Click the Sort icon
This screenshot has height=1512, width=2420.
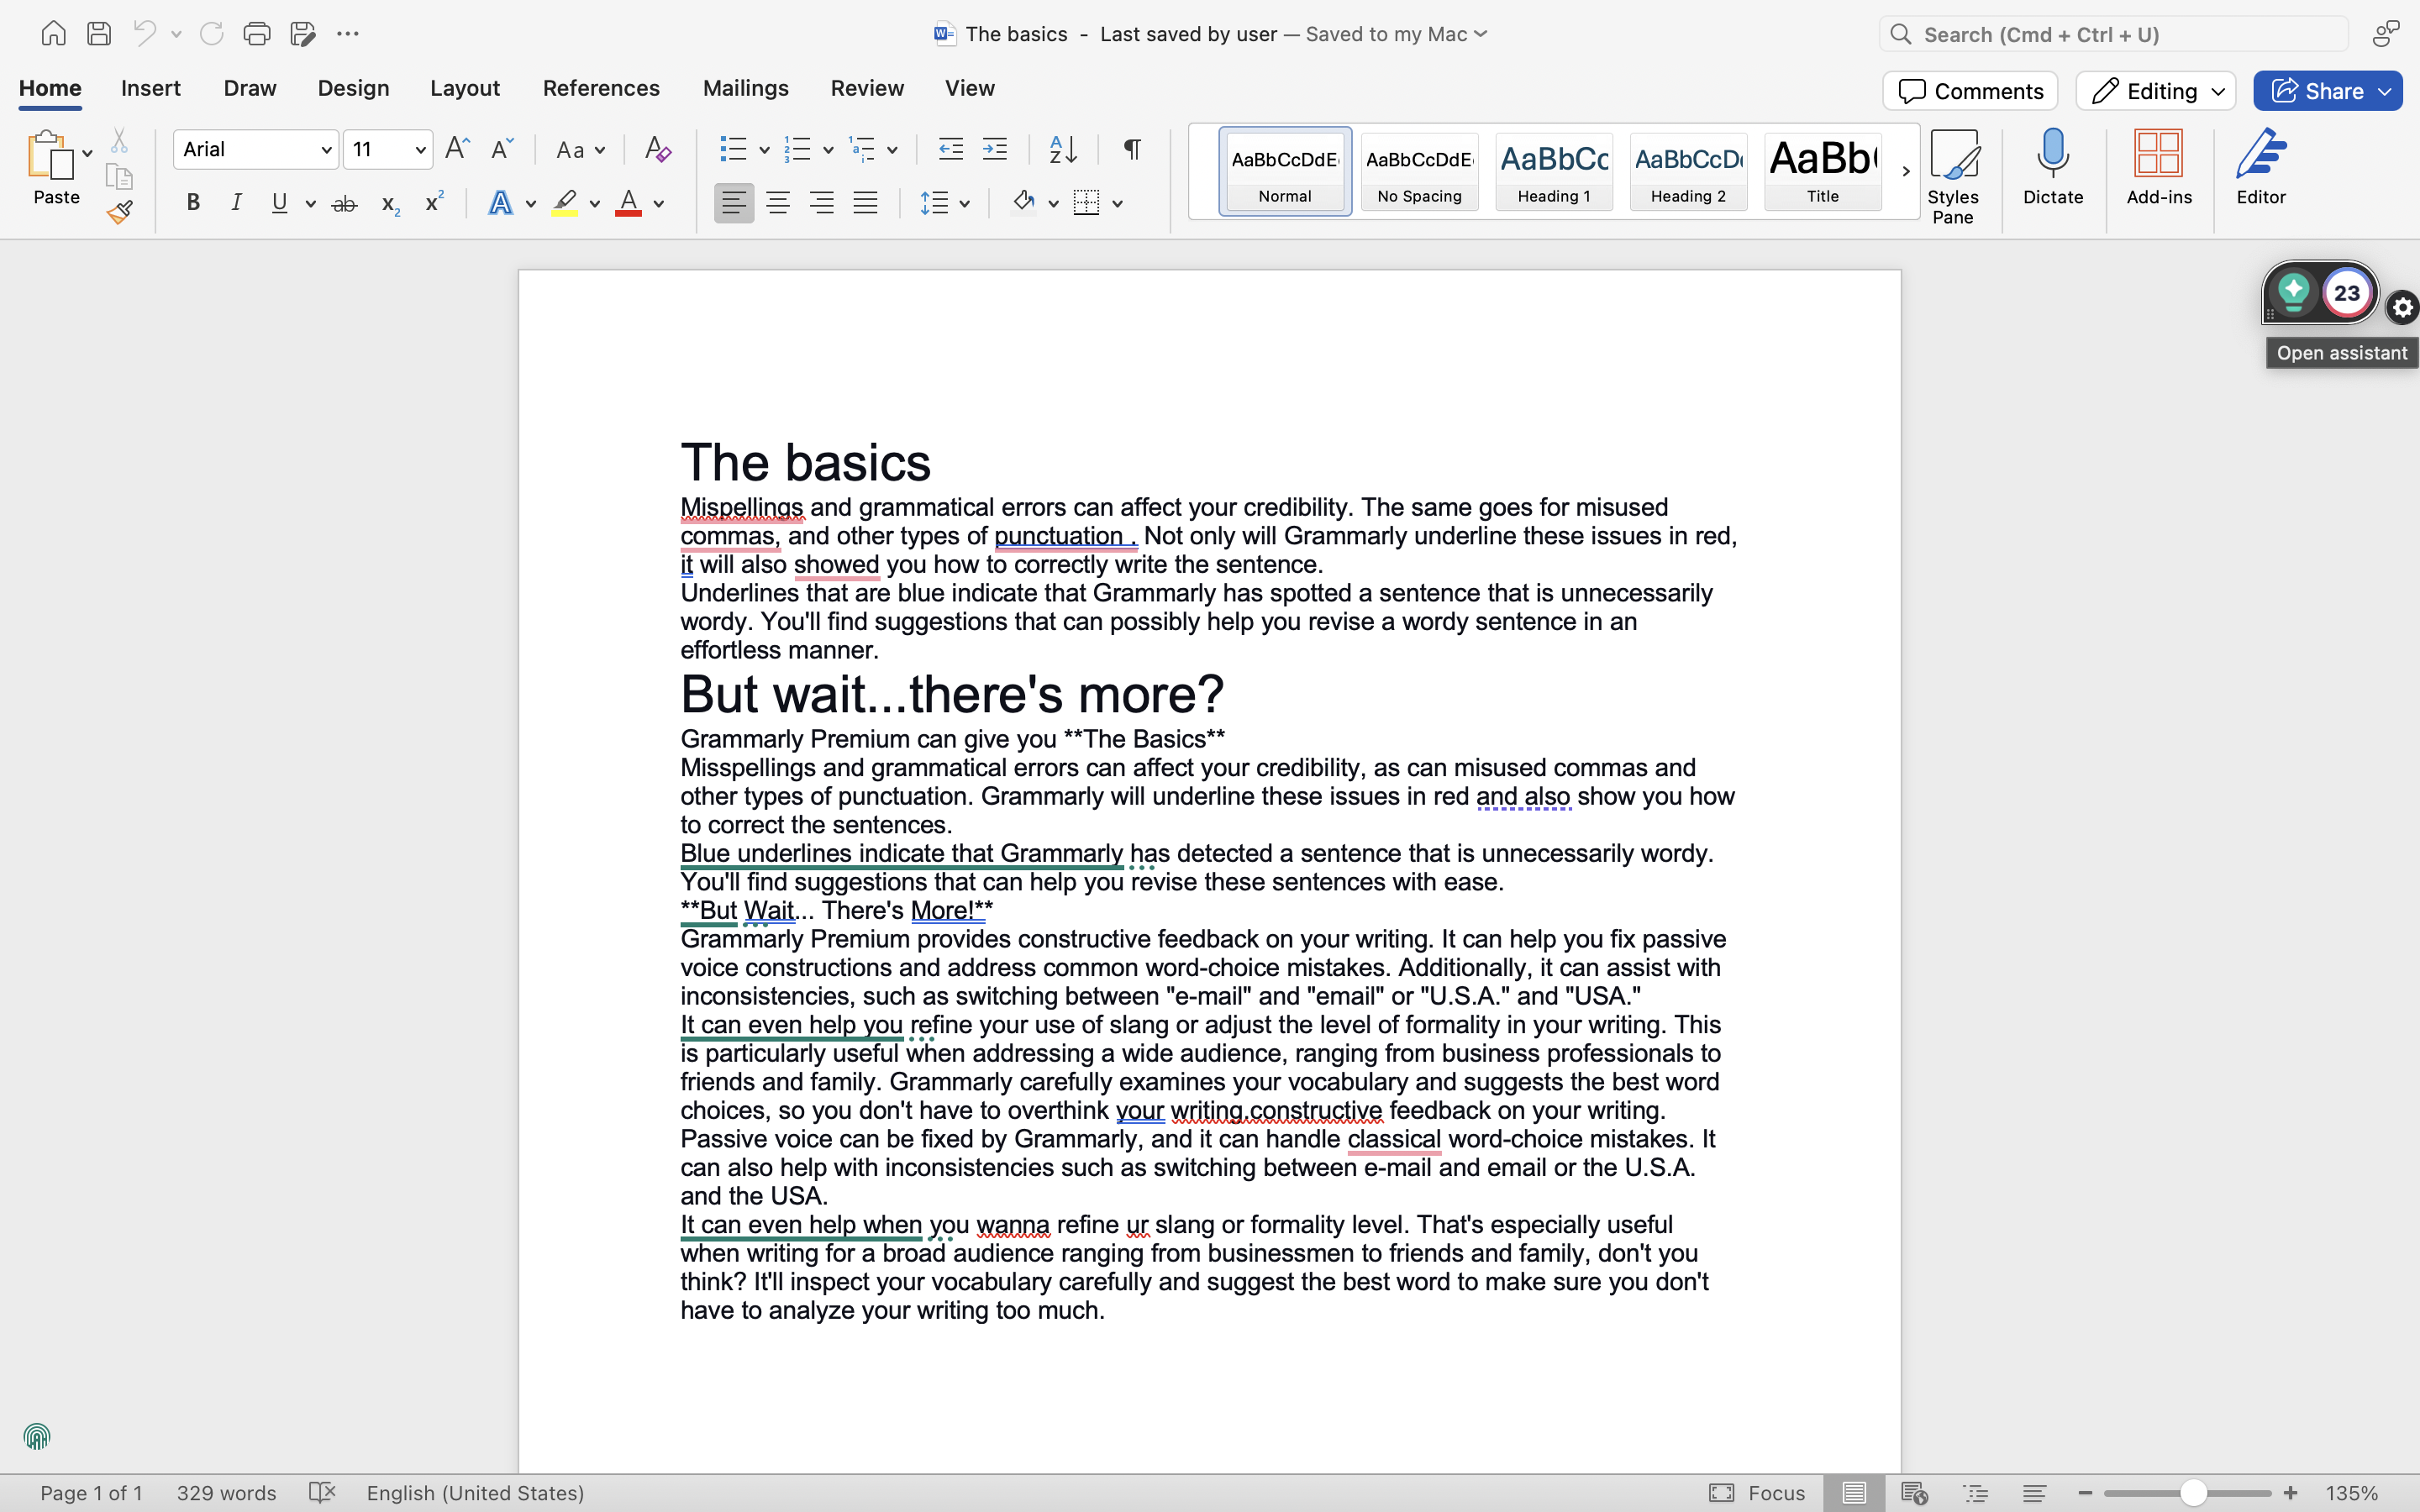(1063, 149)
